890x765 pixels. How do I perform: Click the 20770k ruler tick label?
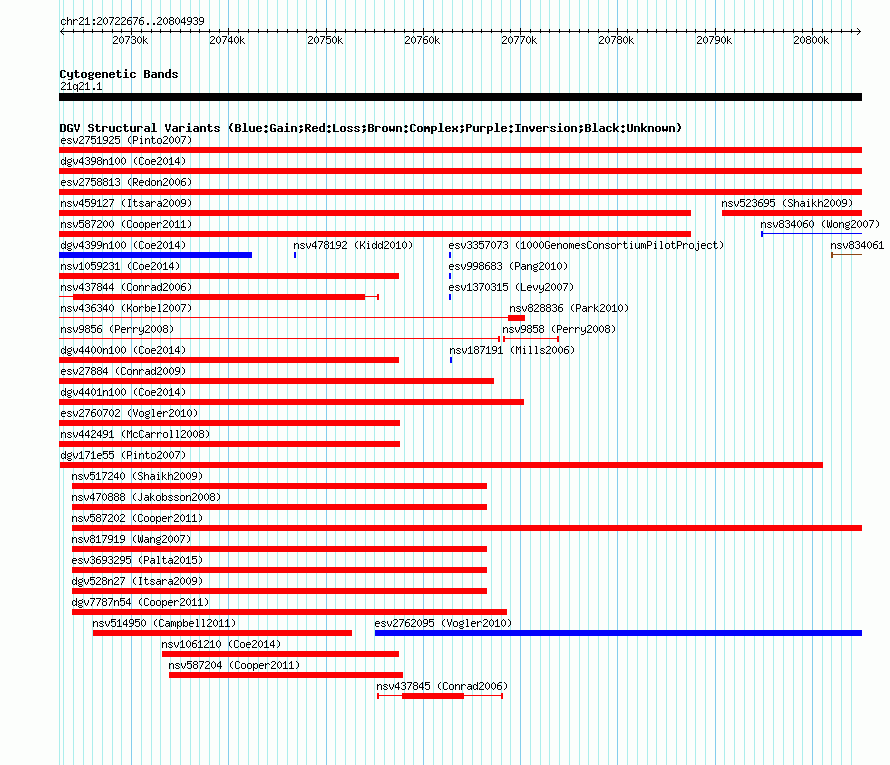519,40
